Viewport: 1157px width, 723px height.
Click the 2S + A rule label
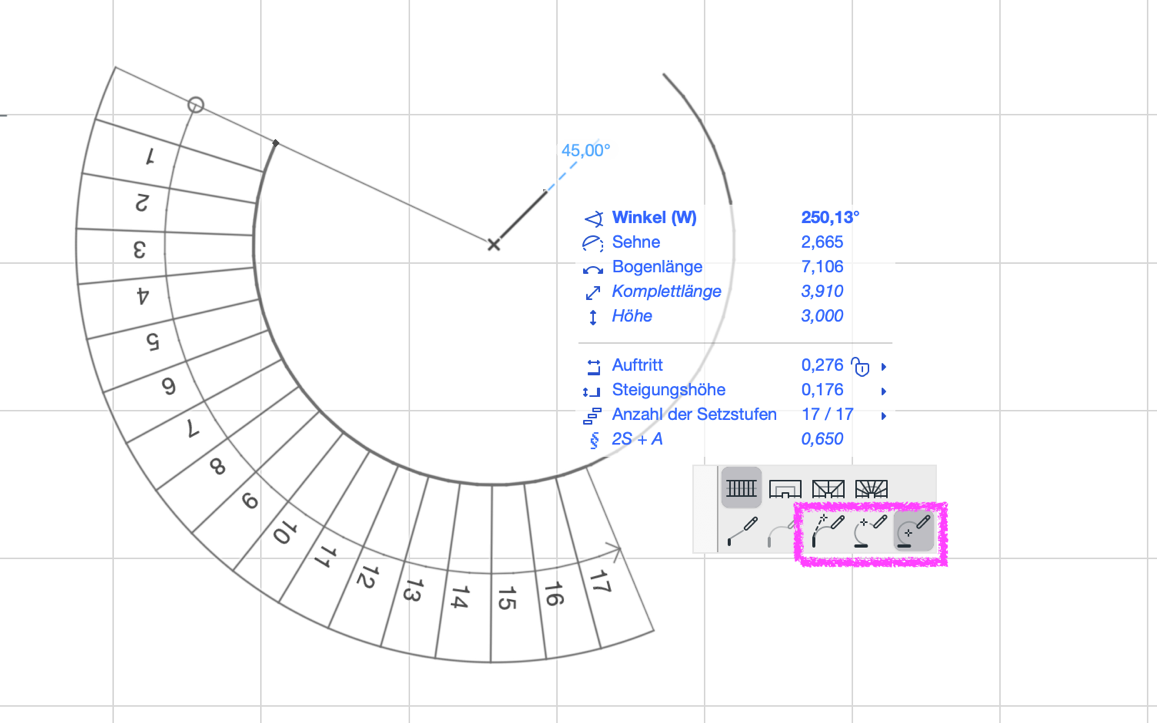click(637, 439)
